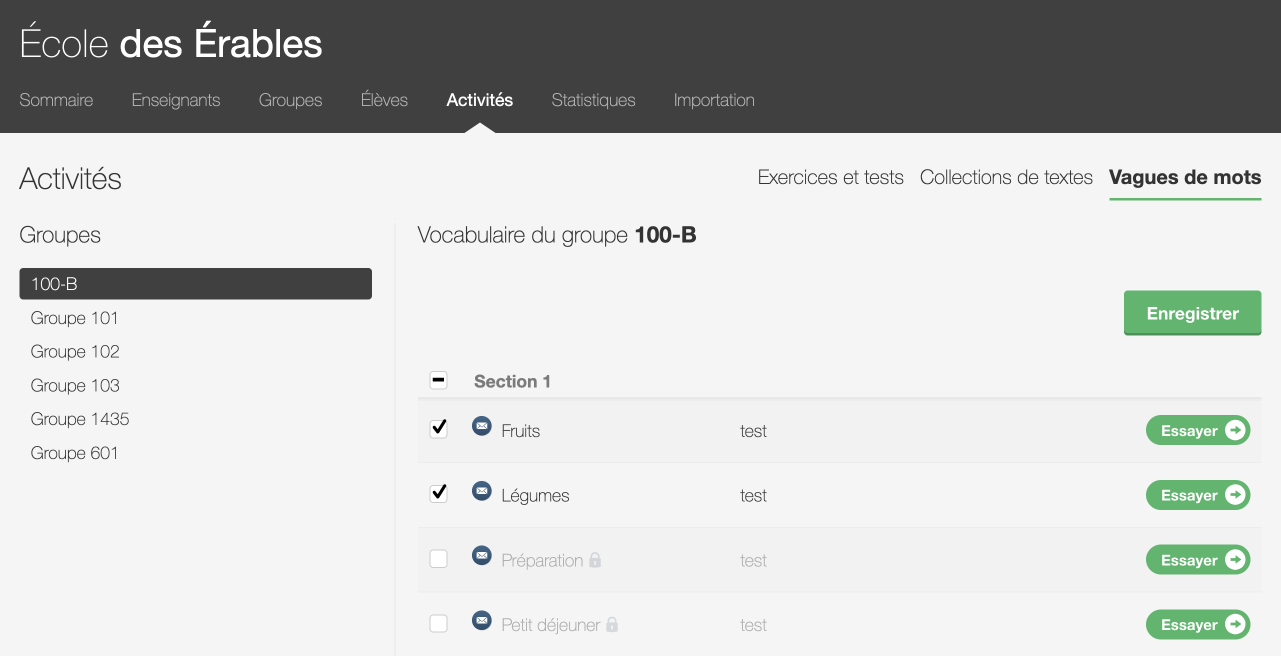The height and width of the screenshot is (656, 1281).
Task: Uncheck the Fruits checkbox
Action: point(438,429)
